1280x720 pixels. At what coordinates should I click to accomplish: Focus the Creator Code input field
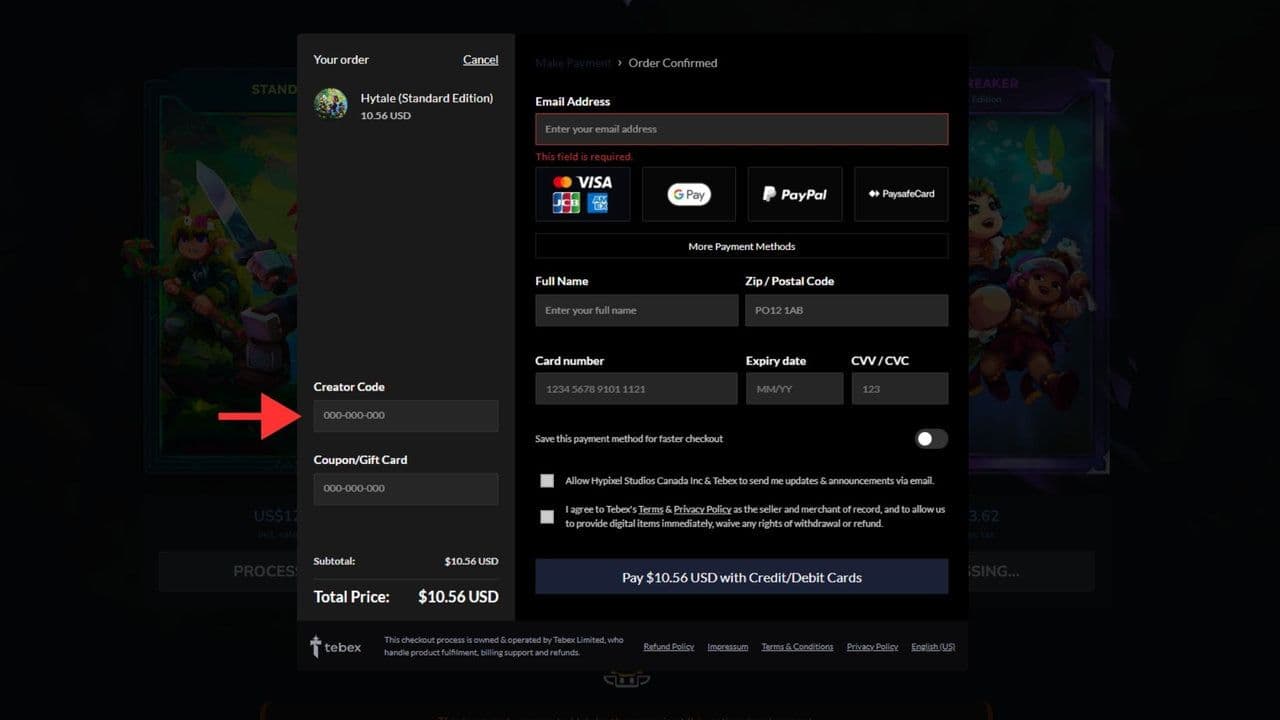(x=405, y=416)
